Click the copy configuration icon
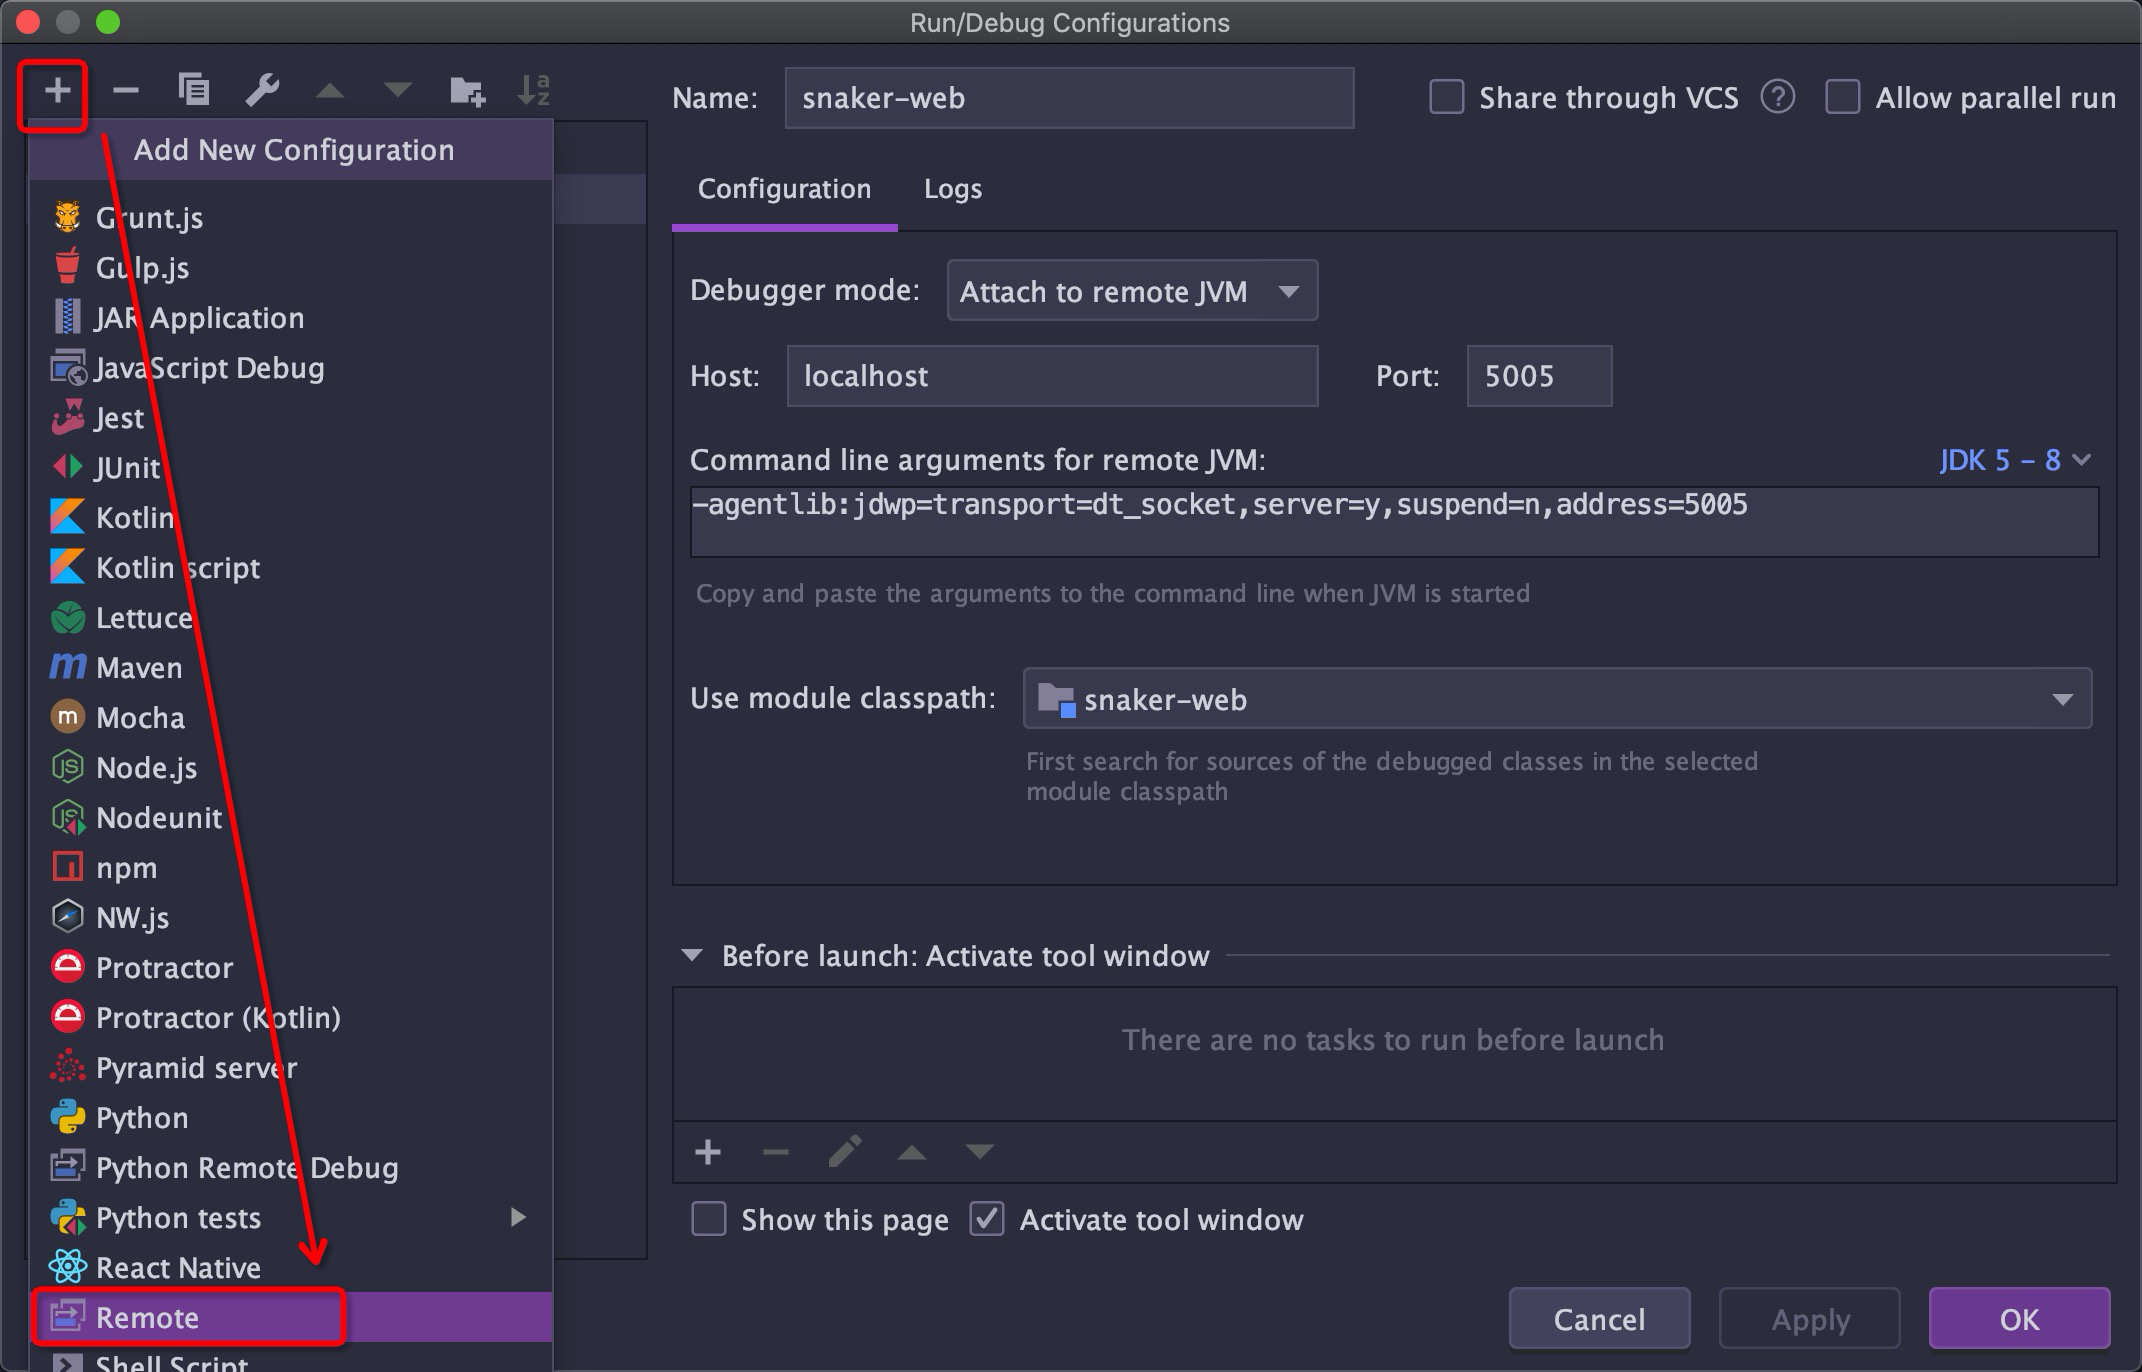The width and height of the screenshot is (2142, 1372). point(194,89)
